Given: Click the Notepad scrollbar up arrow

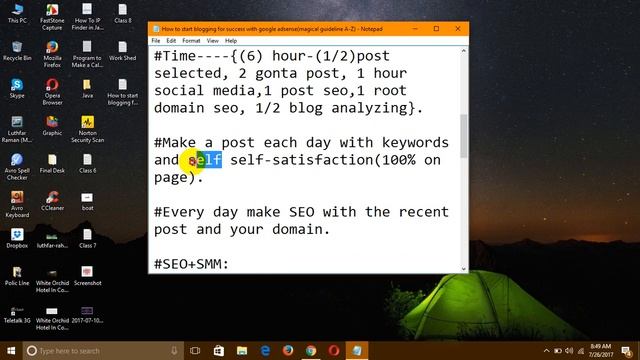Looking at the screenshot, I should click(464, 51).
